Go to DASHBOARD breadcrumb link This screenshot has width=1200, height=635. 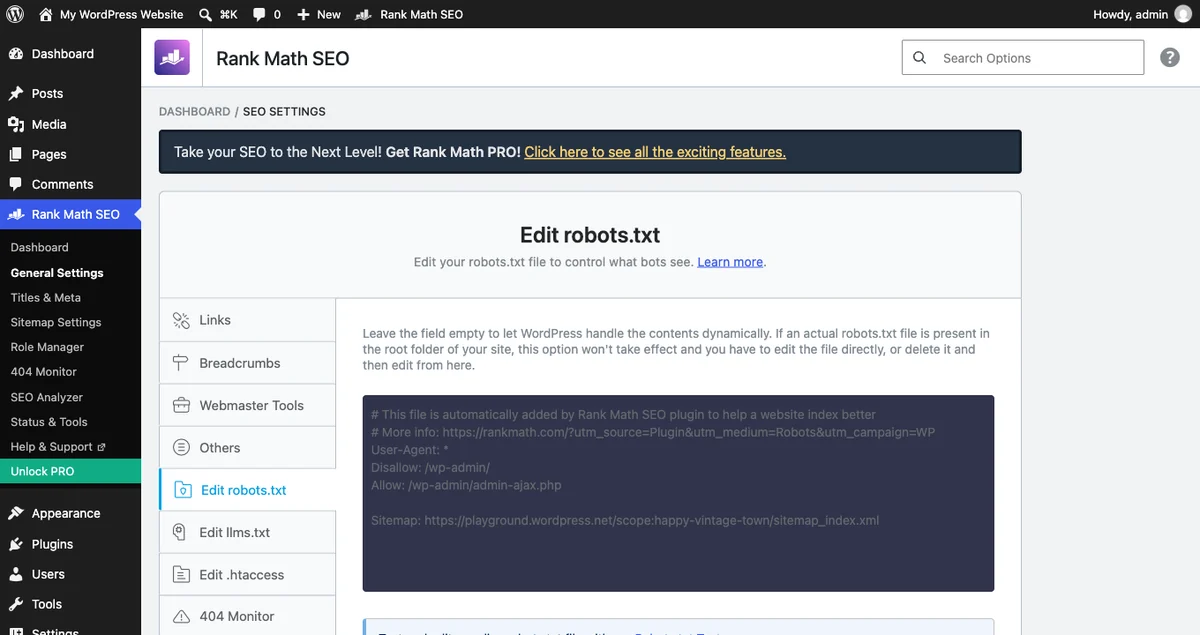pyautogui.click(x=194, y=111)
